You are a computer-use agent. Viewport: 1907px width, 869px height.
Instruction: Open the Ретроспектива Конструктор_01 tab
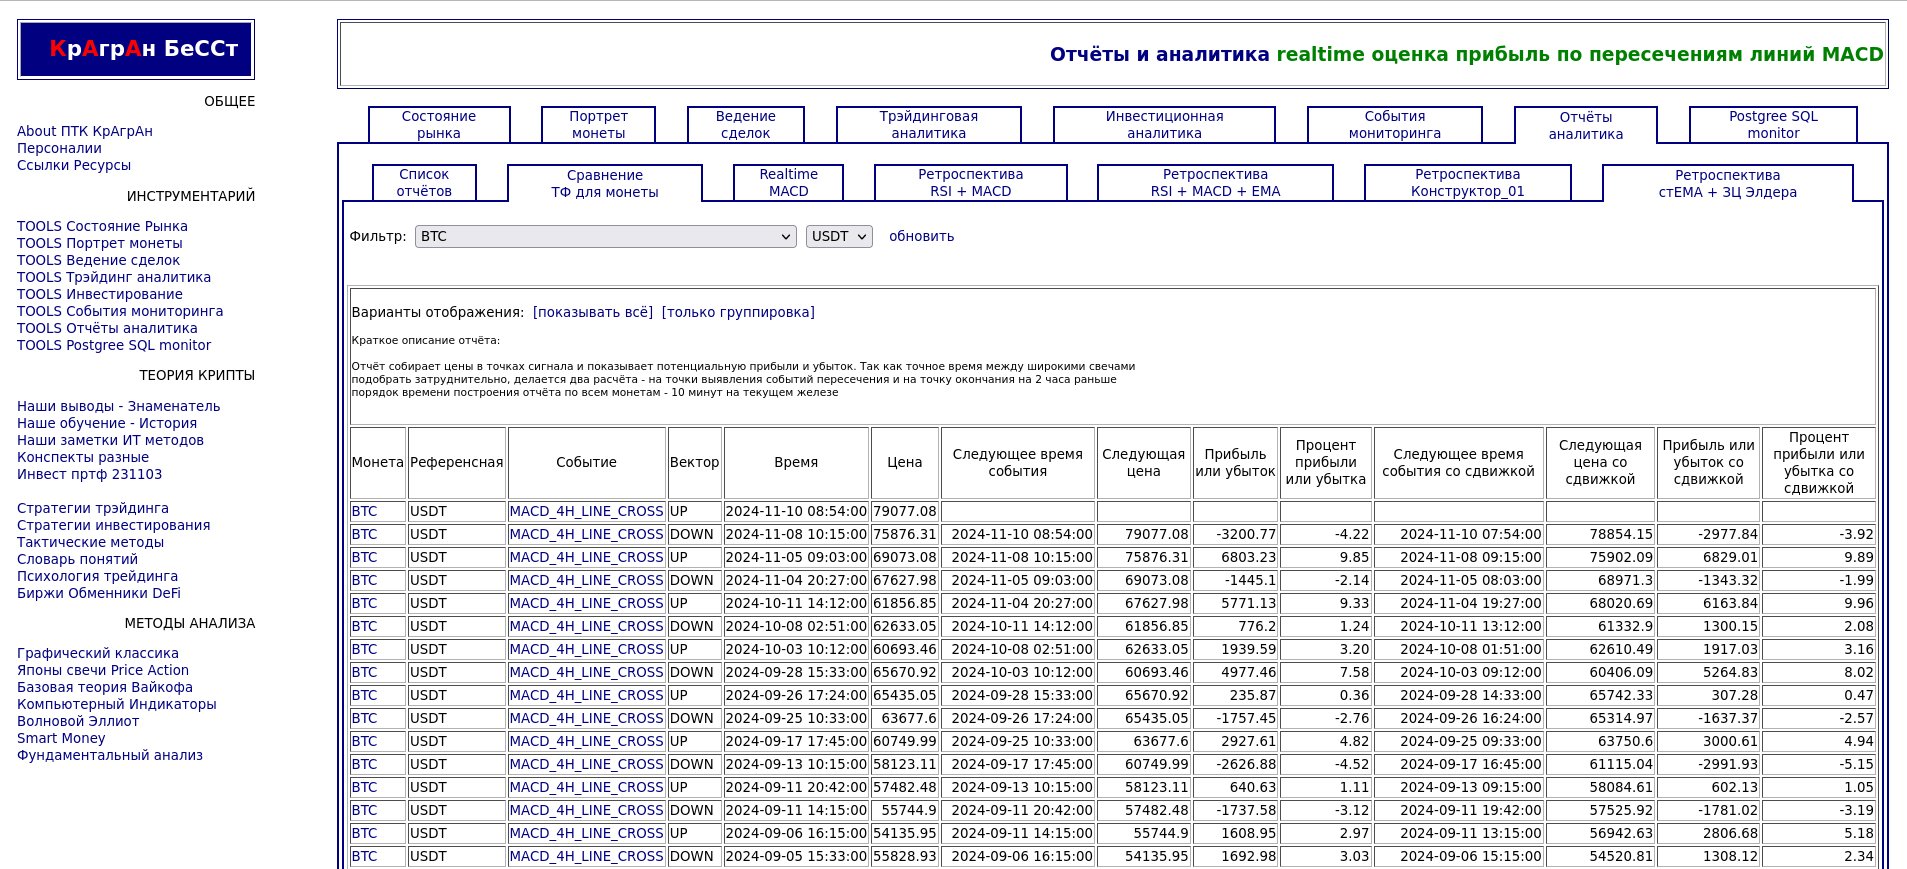(x=1467, y=183)
